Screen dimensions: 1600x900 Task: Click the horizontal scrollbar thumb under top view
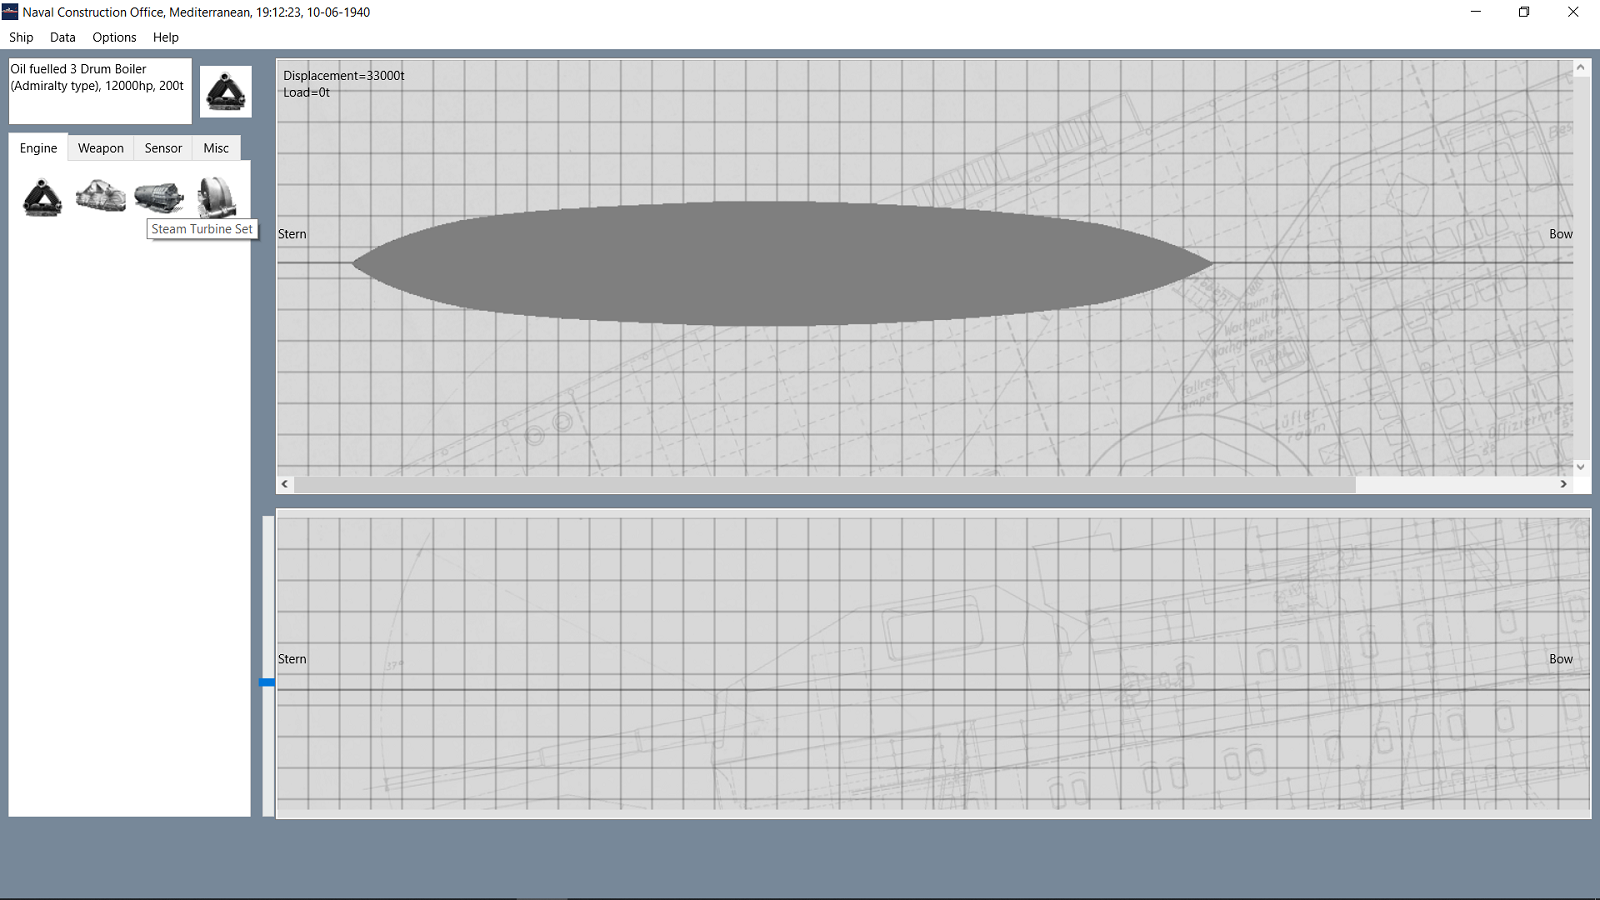[824, 484]
